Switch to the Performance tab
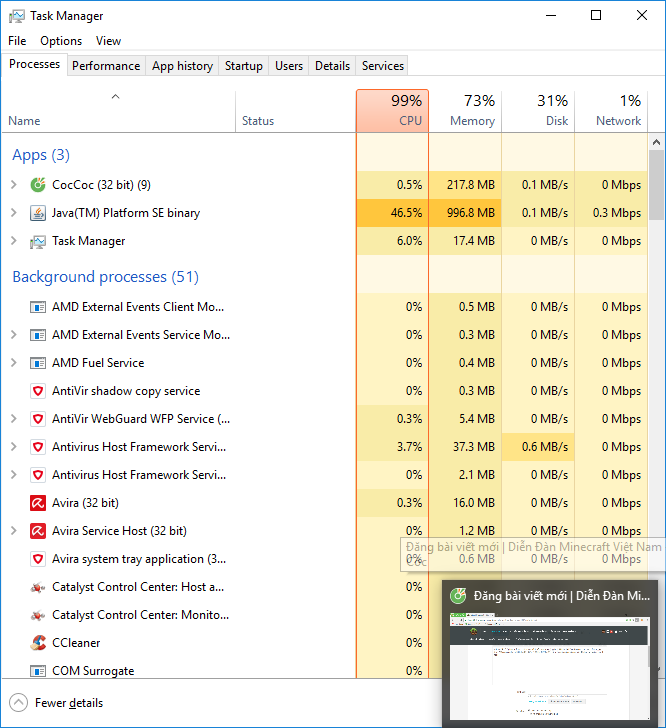 [106, 66]
